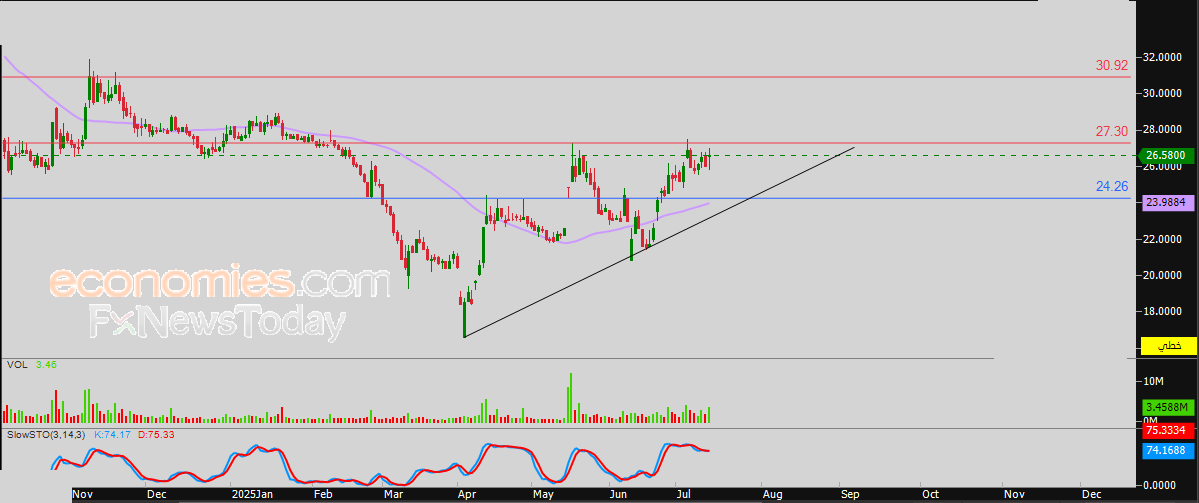
Task: Click the Nov label at time axis start
Action: click(x=83, y=495)
